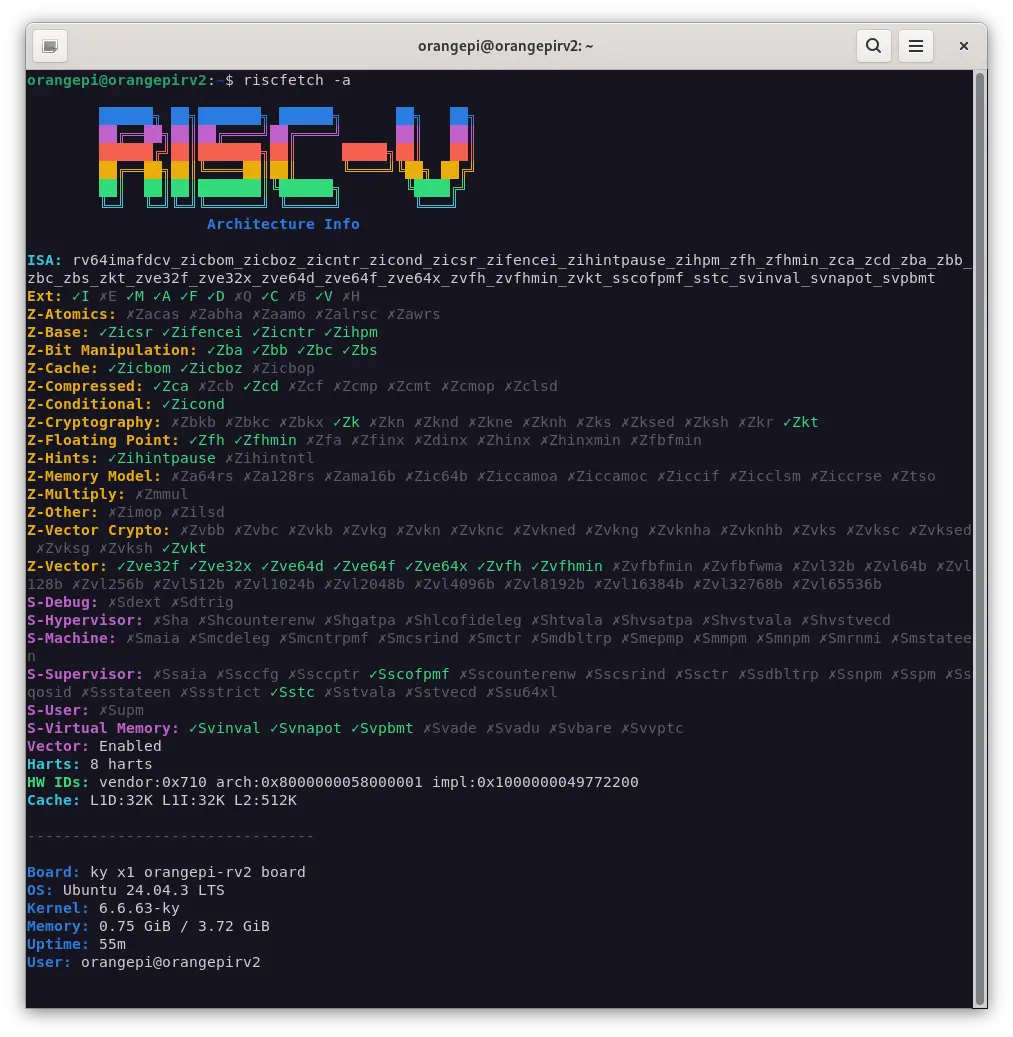The height and width of the screenshot is (1037, 1013).
Task: Click the ✓Sscofpmf supervisor entry
Action: click(409, 674)
